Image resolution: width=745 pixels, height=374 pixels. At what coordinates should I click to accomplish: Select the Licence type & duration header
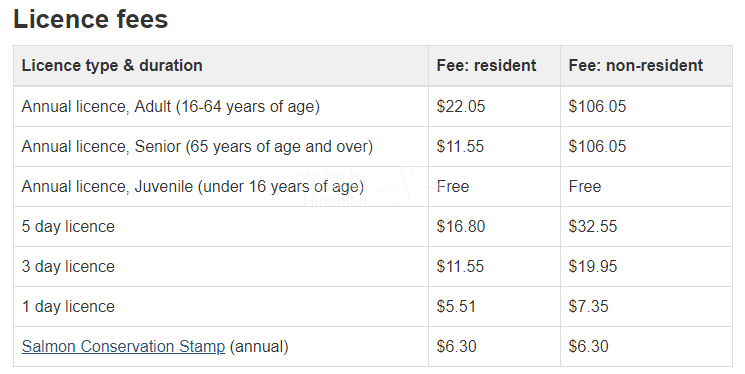pos(112,66)
